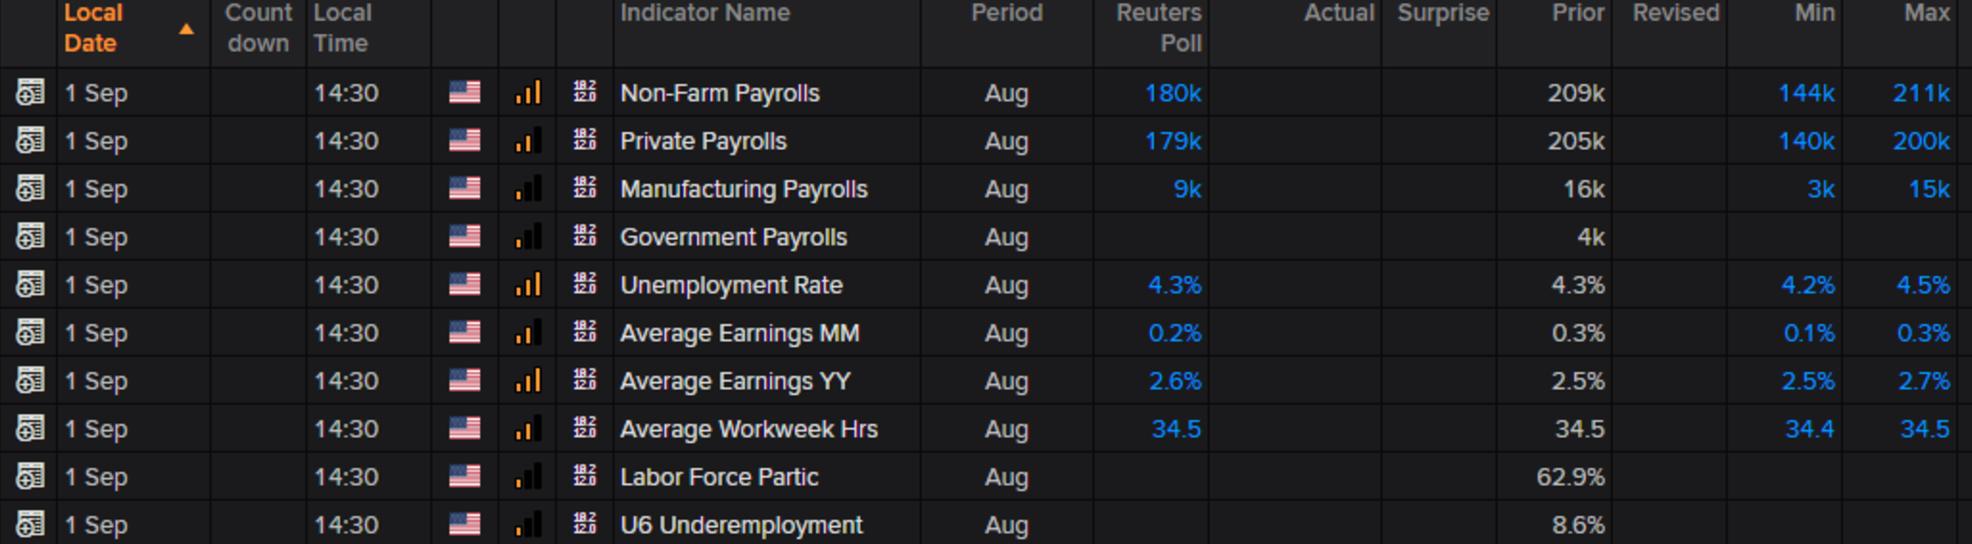This screenshot has width=1972, height=544.
Task: Open Average Workweek Hrs indicator
Action: 749,429
